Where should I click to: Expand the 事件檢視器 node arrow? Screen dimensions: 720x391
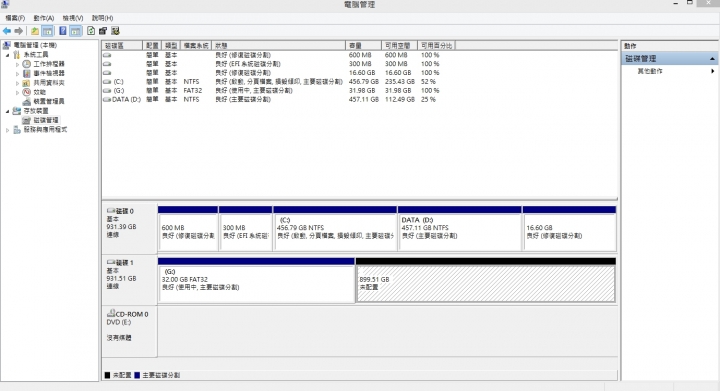click(17, 74)
